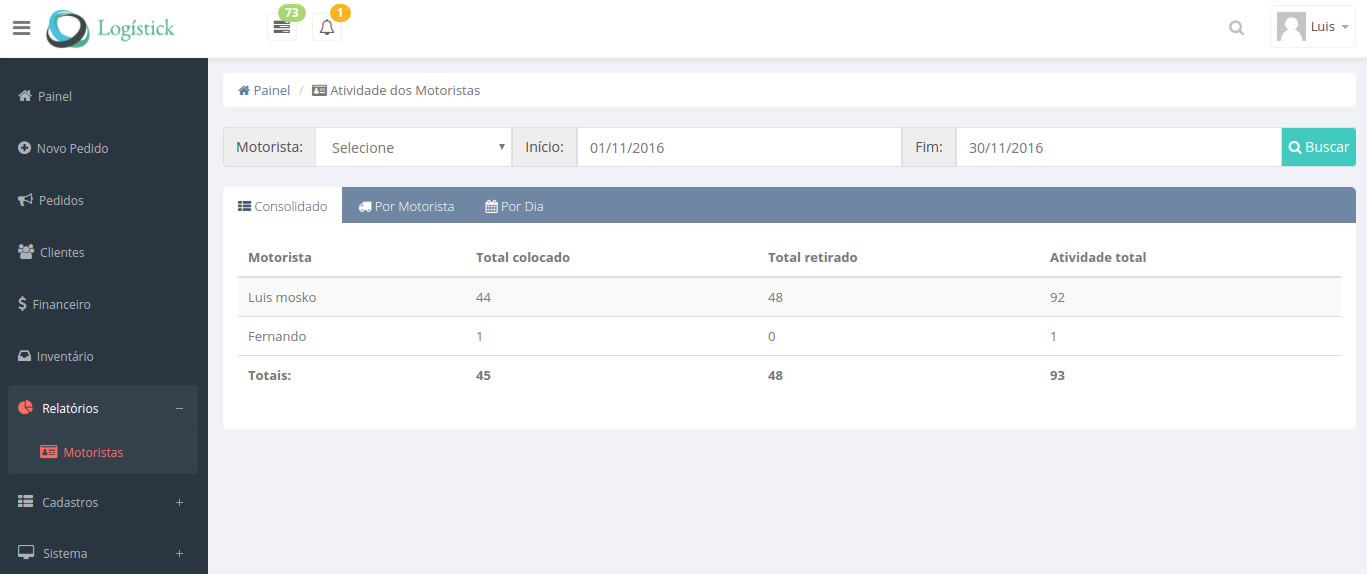Click the Cadastros list icon
The image size is (1367, 574).
pos(26,502)
